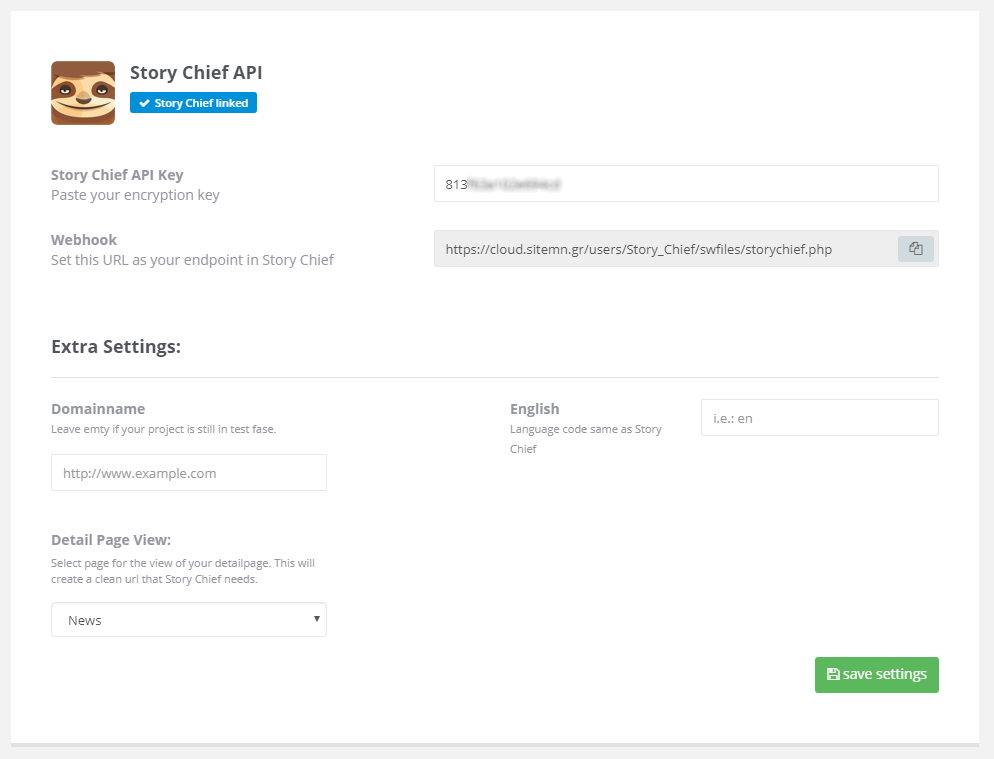This screenshot has width=994, height=759.
Task: Click the Domainname label
Action: coord(98,409)
